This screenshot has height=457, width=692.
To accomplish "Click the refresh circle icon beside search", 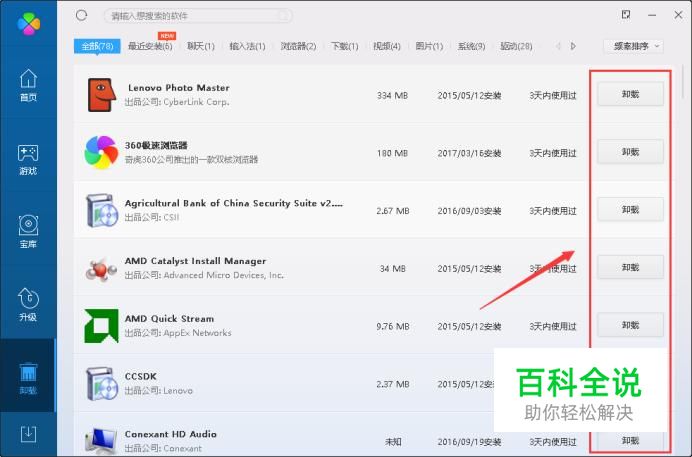I will point(81,15).
